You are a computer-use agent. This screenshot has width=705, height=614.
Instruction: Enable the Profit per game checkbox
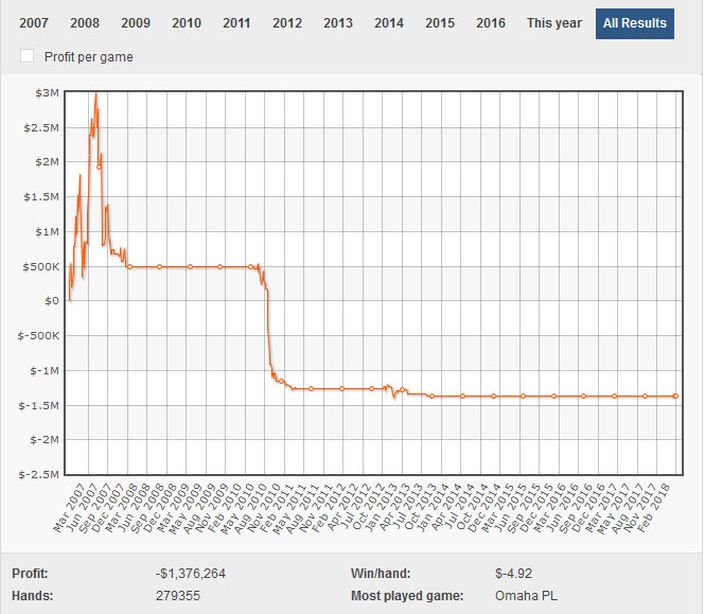(27, 57)
